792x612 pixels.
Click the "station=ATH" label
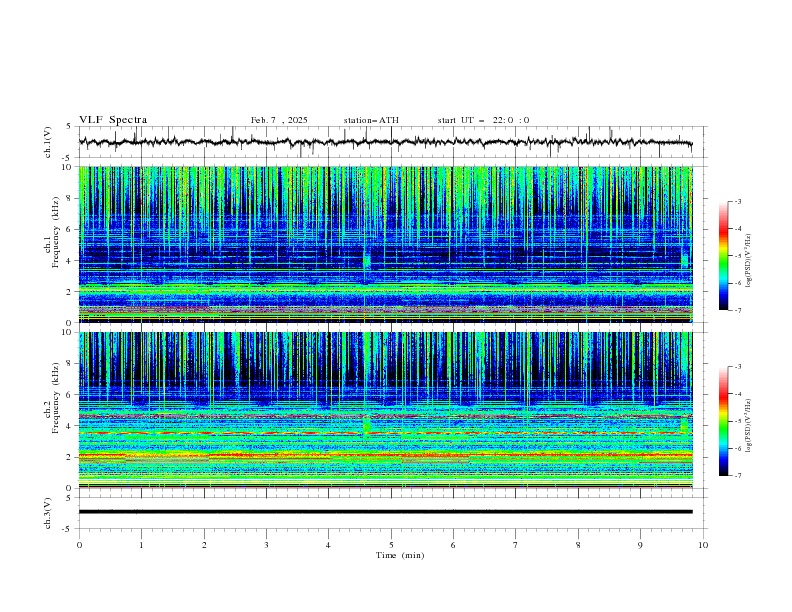click(x=371, y=120)
